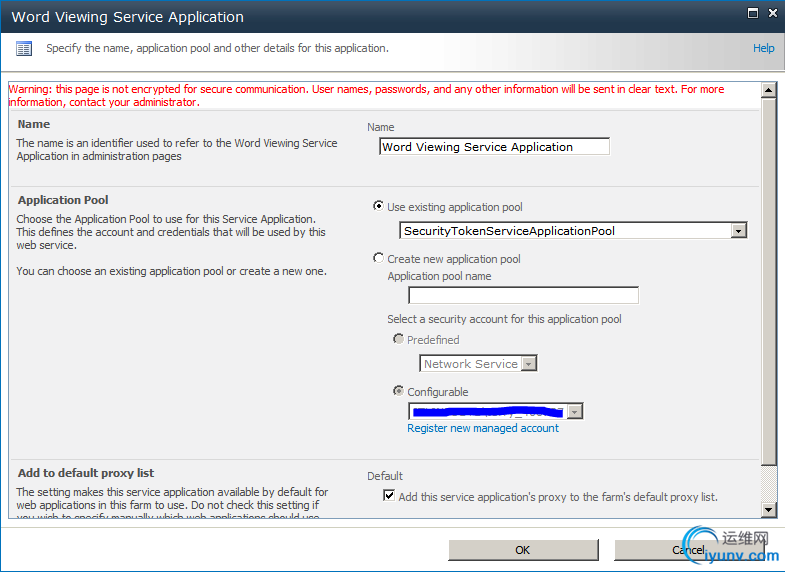Choose the Configurable security account radio
The width and height of the screenshot is (785, 572).
click(399, 390)
